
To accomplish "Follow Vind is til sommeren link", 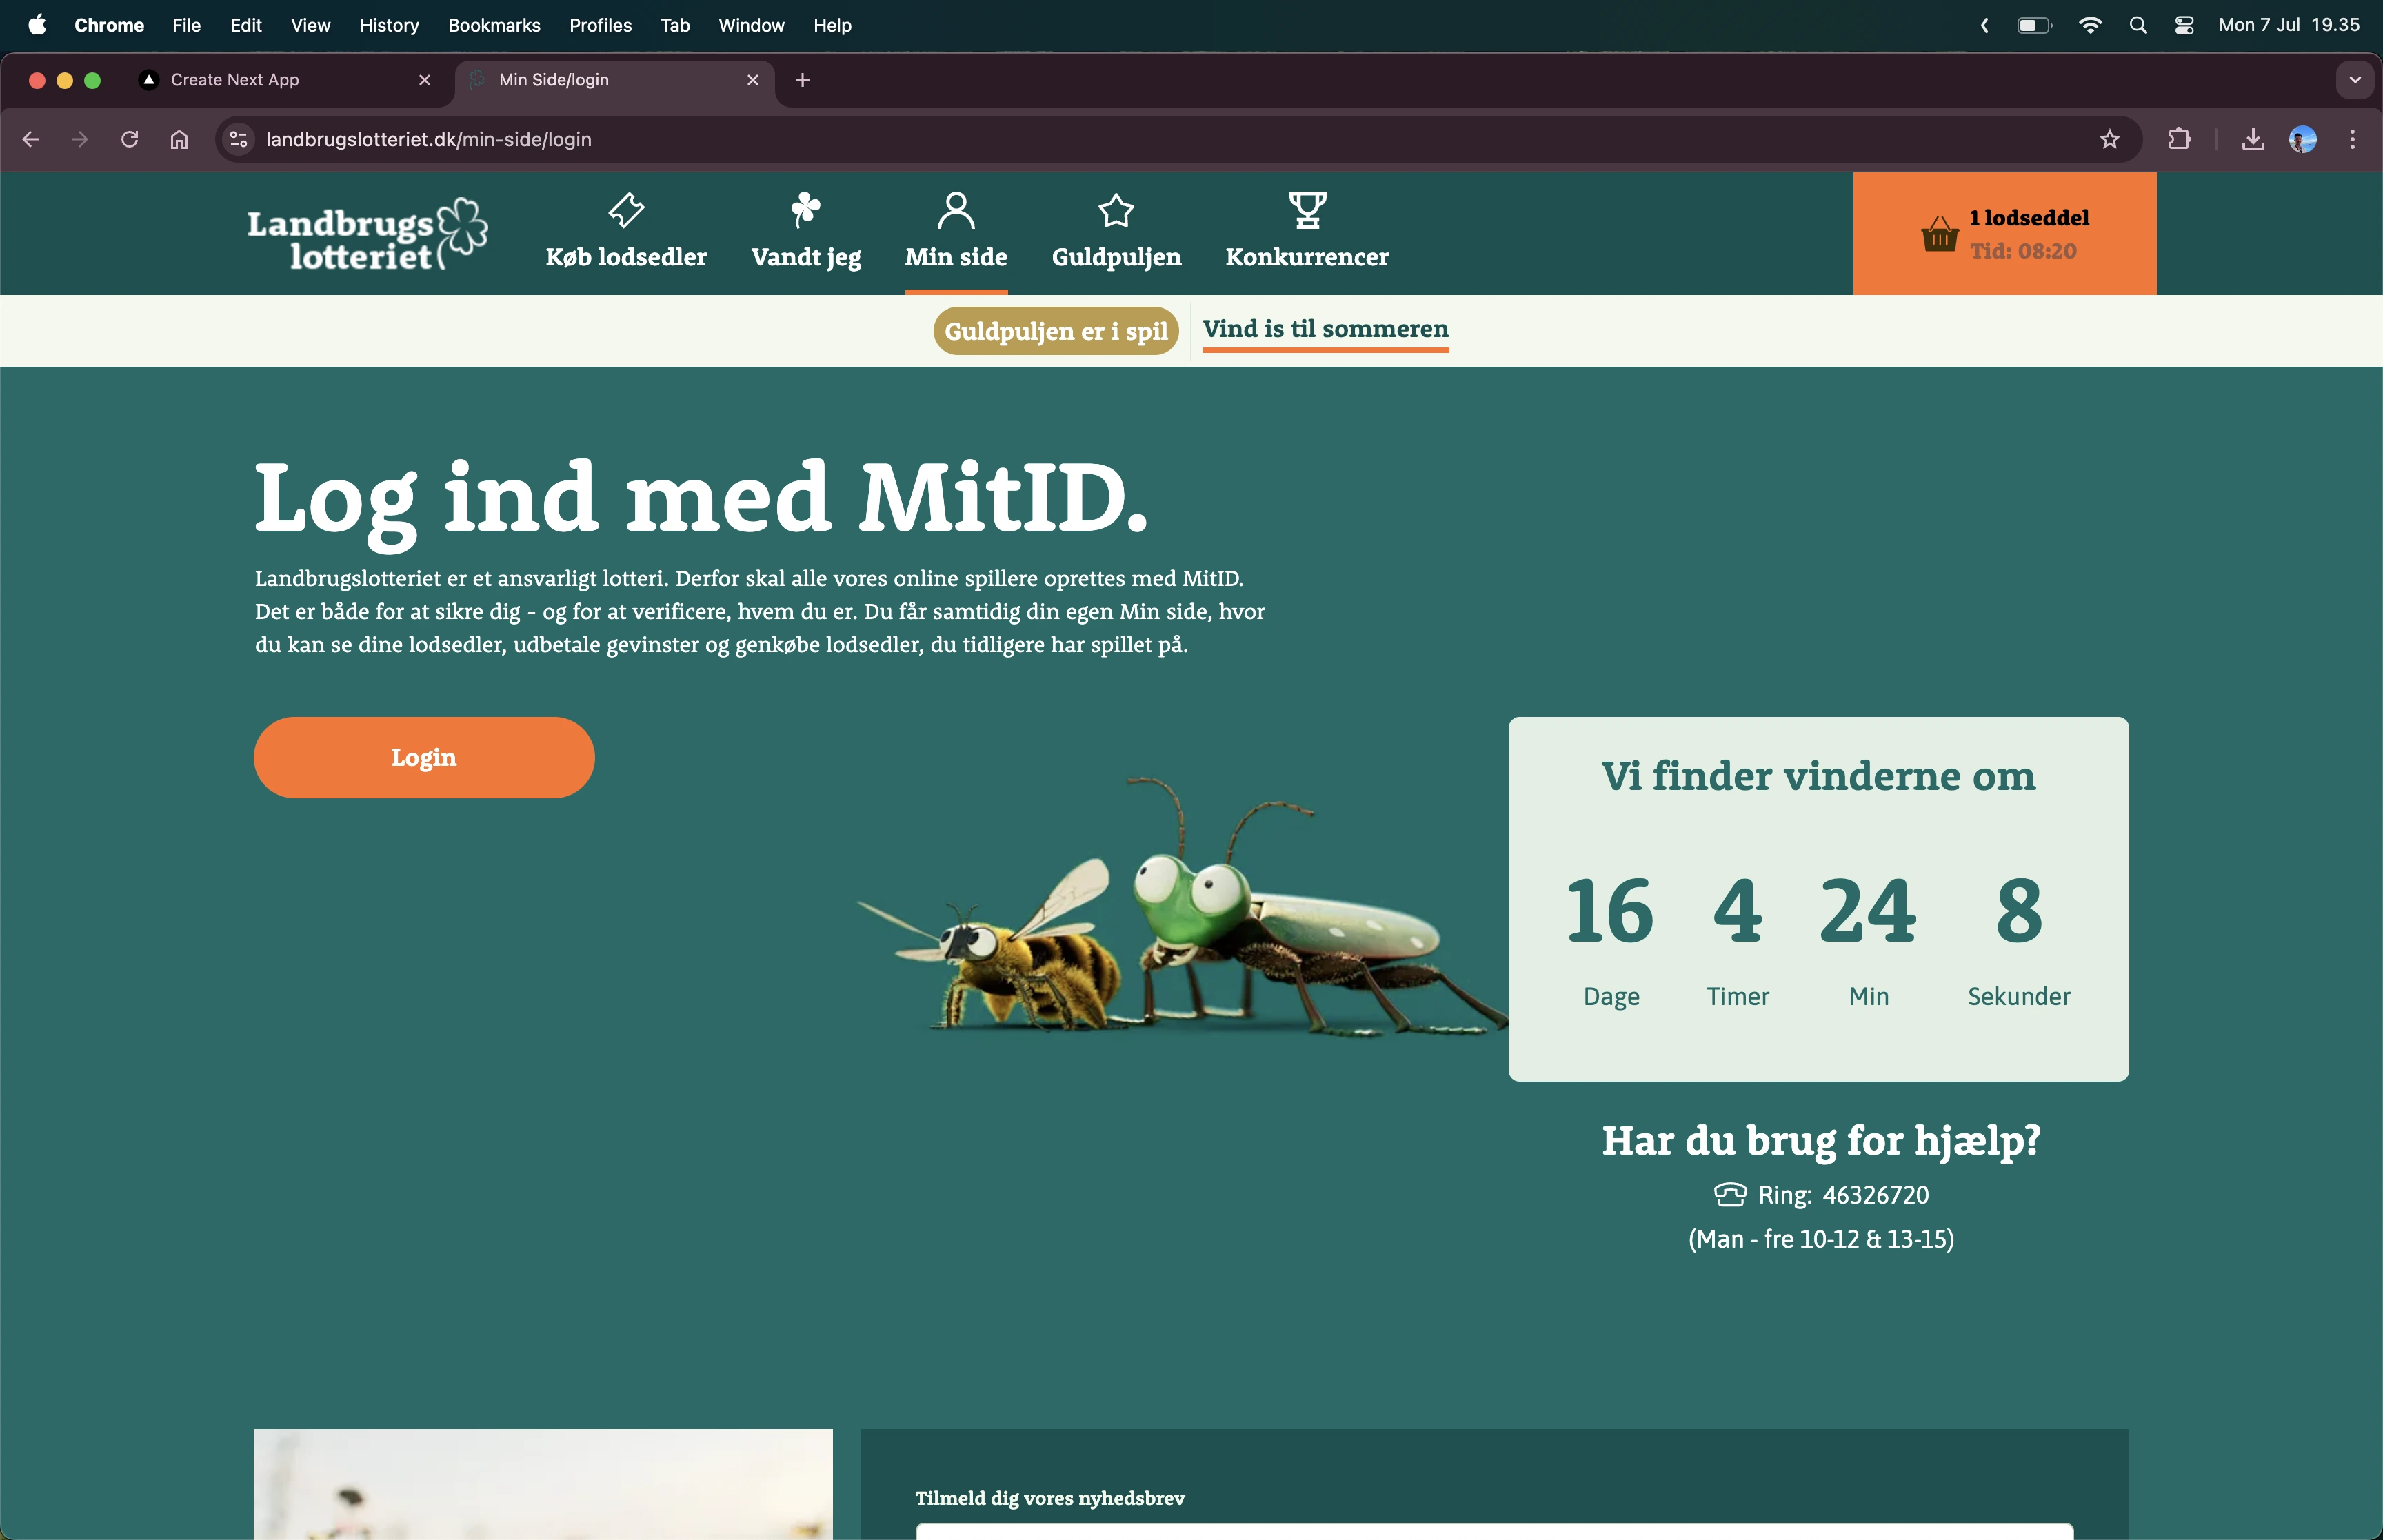I will pyautogui.click(x=1325, y=329).
